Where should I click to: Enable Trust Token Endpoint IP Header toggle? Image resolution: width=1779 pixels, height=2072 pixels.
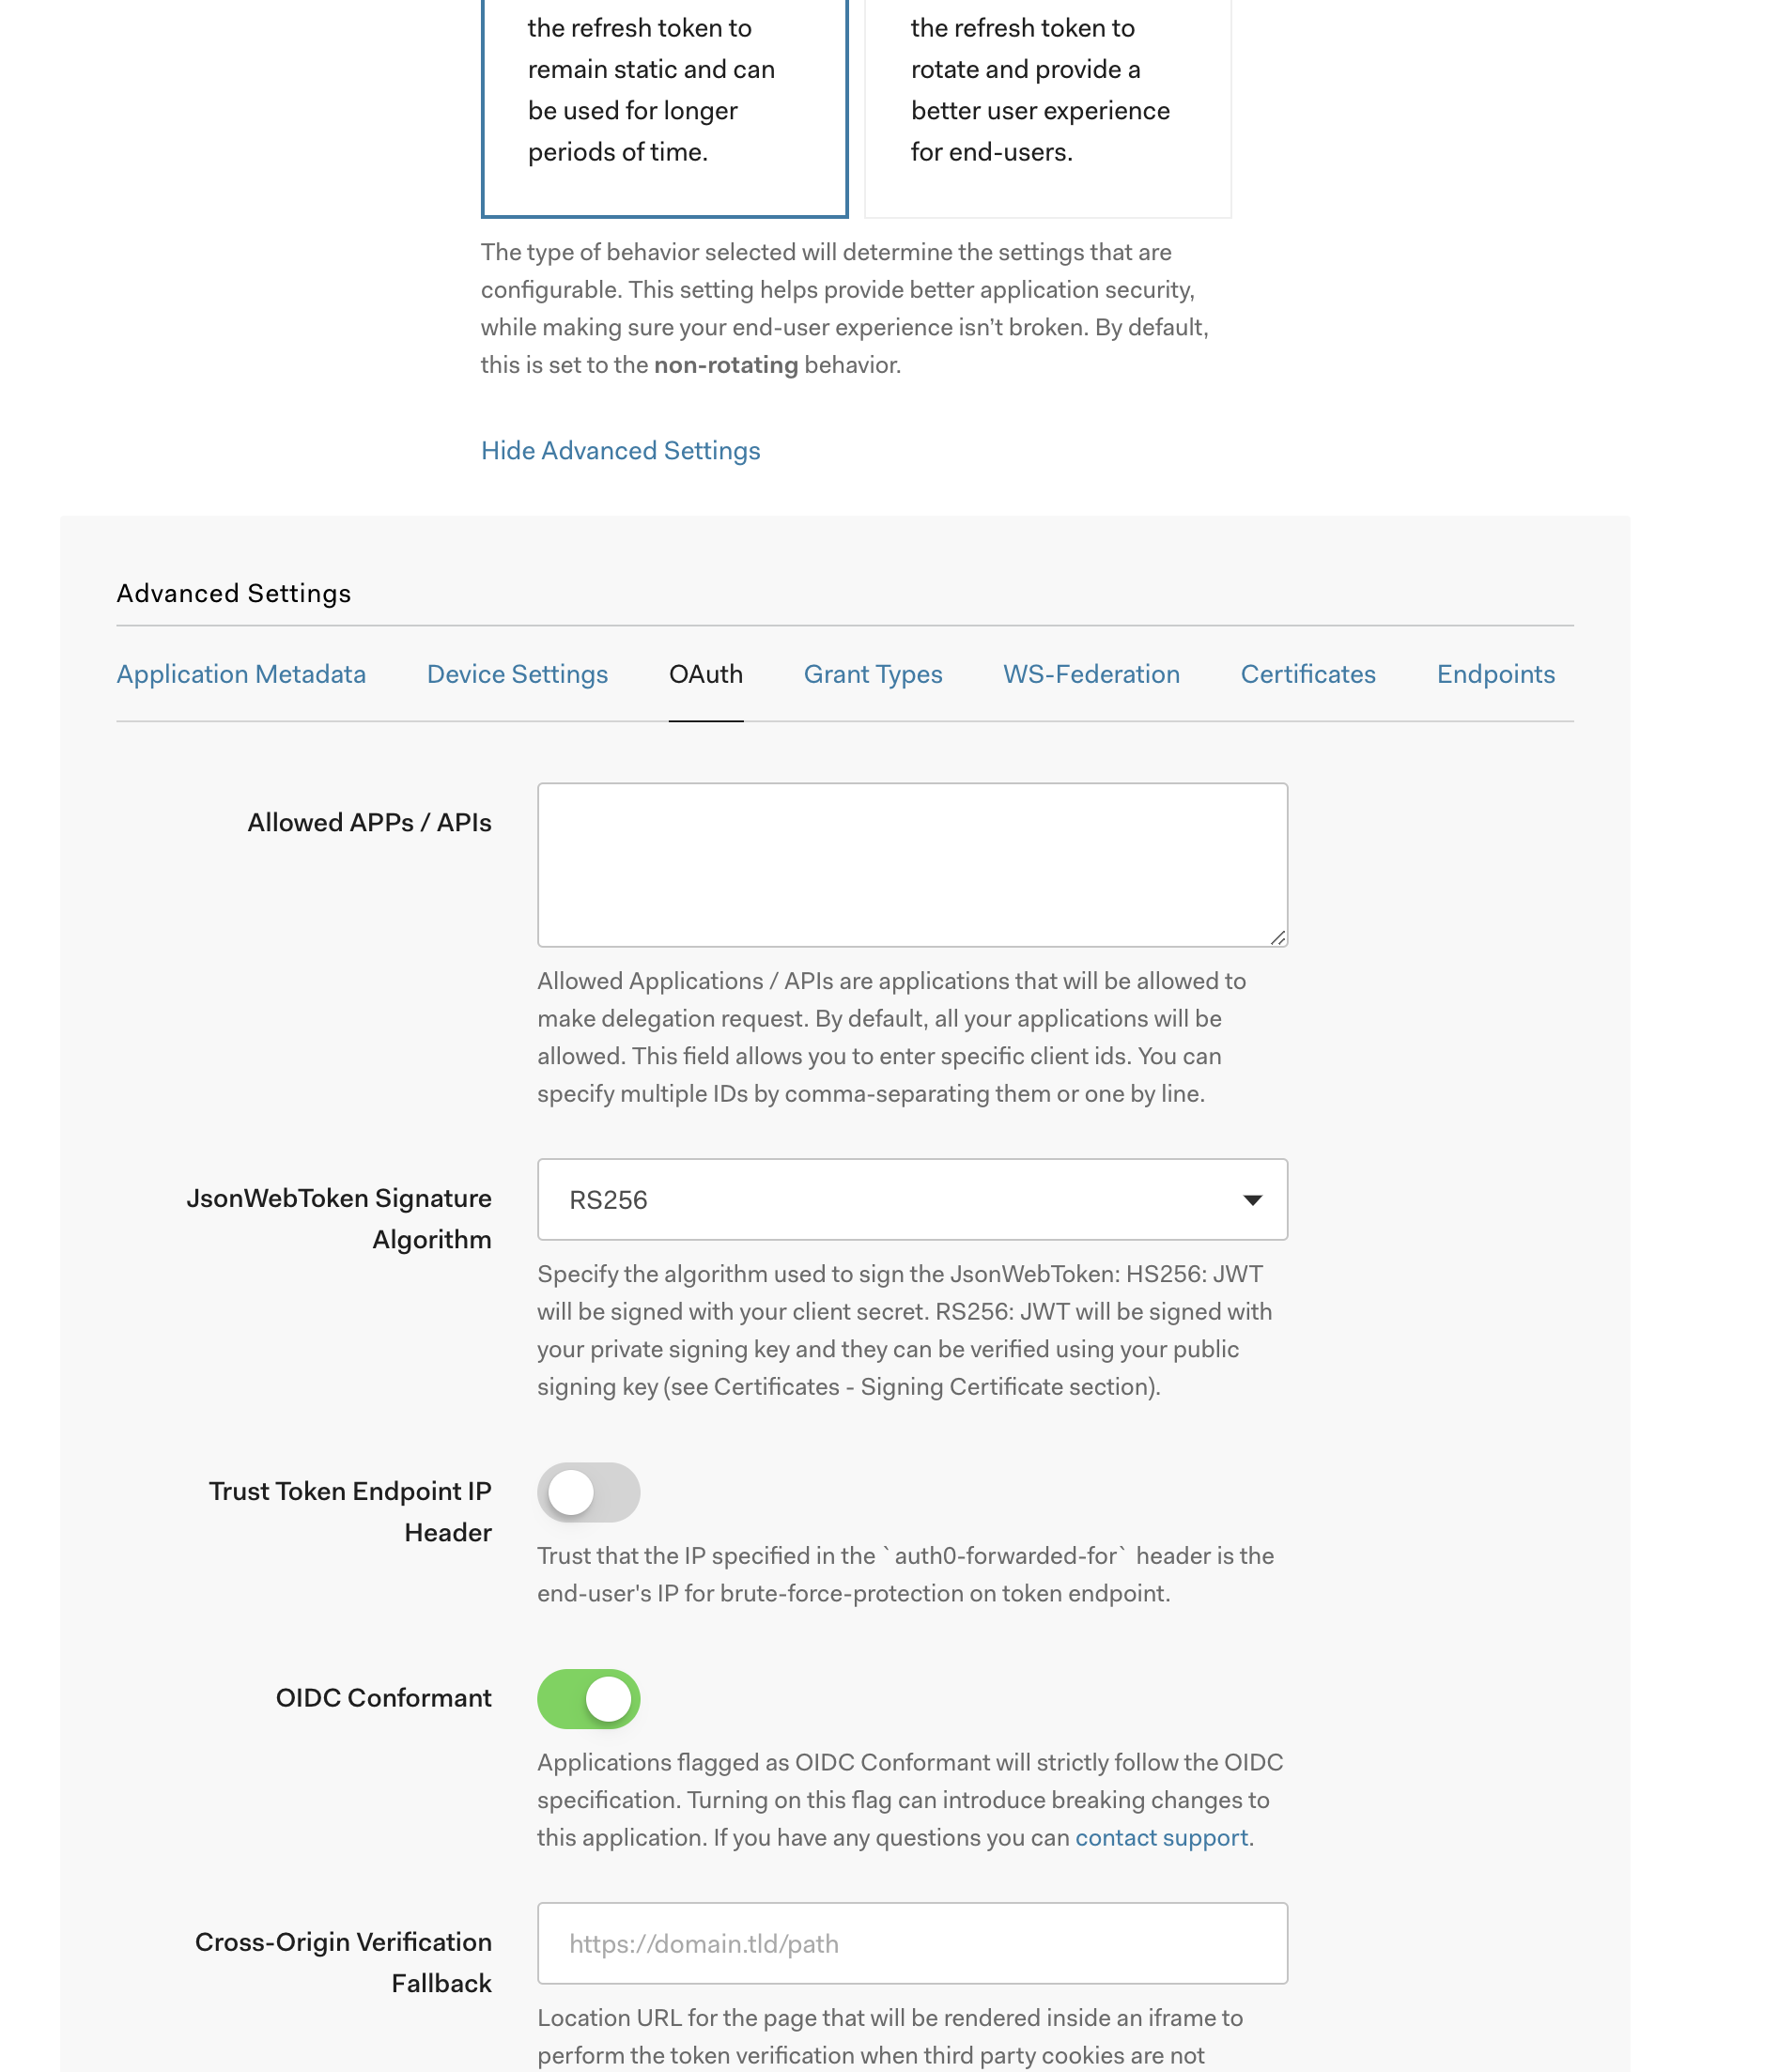click(588, 1492)
